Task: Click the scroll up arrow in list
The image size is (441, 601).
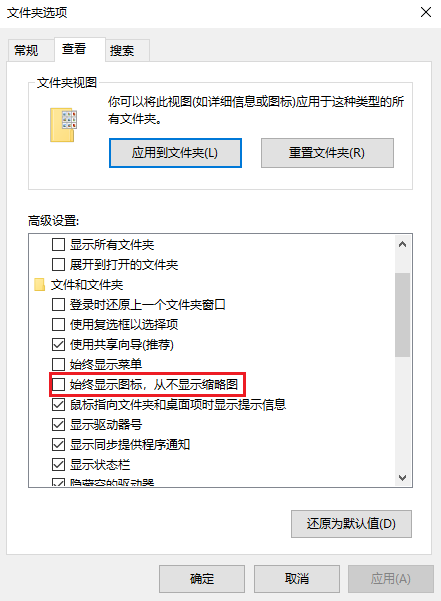Action: pos(402,244)
